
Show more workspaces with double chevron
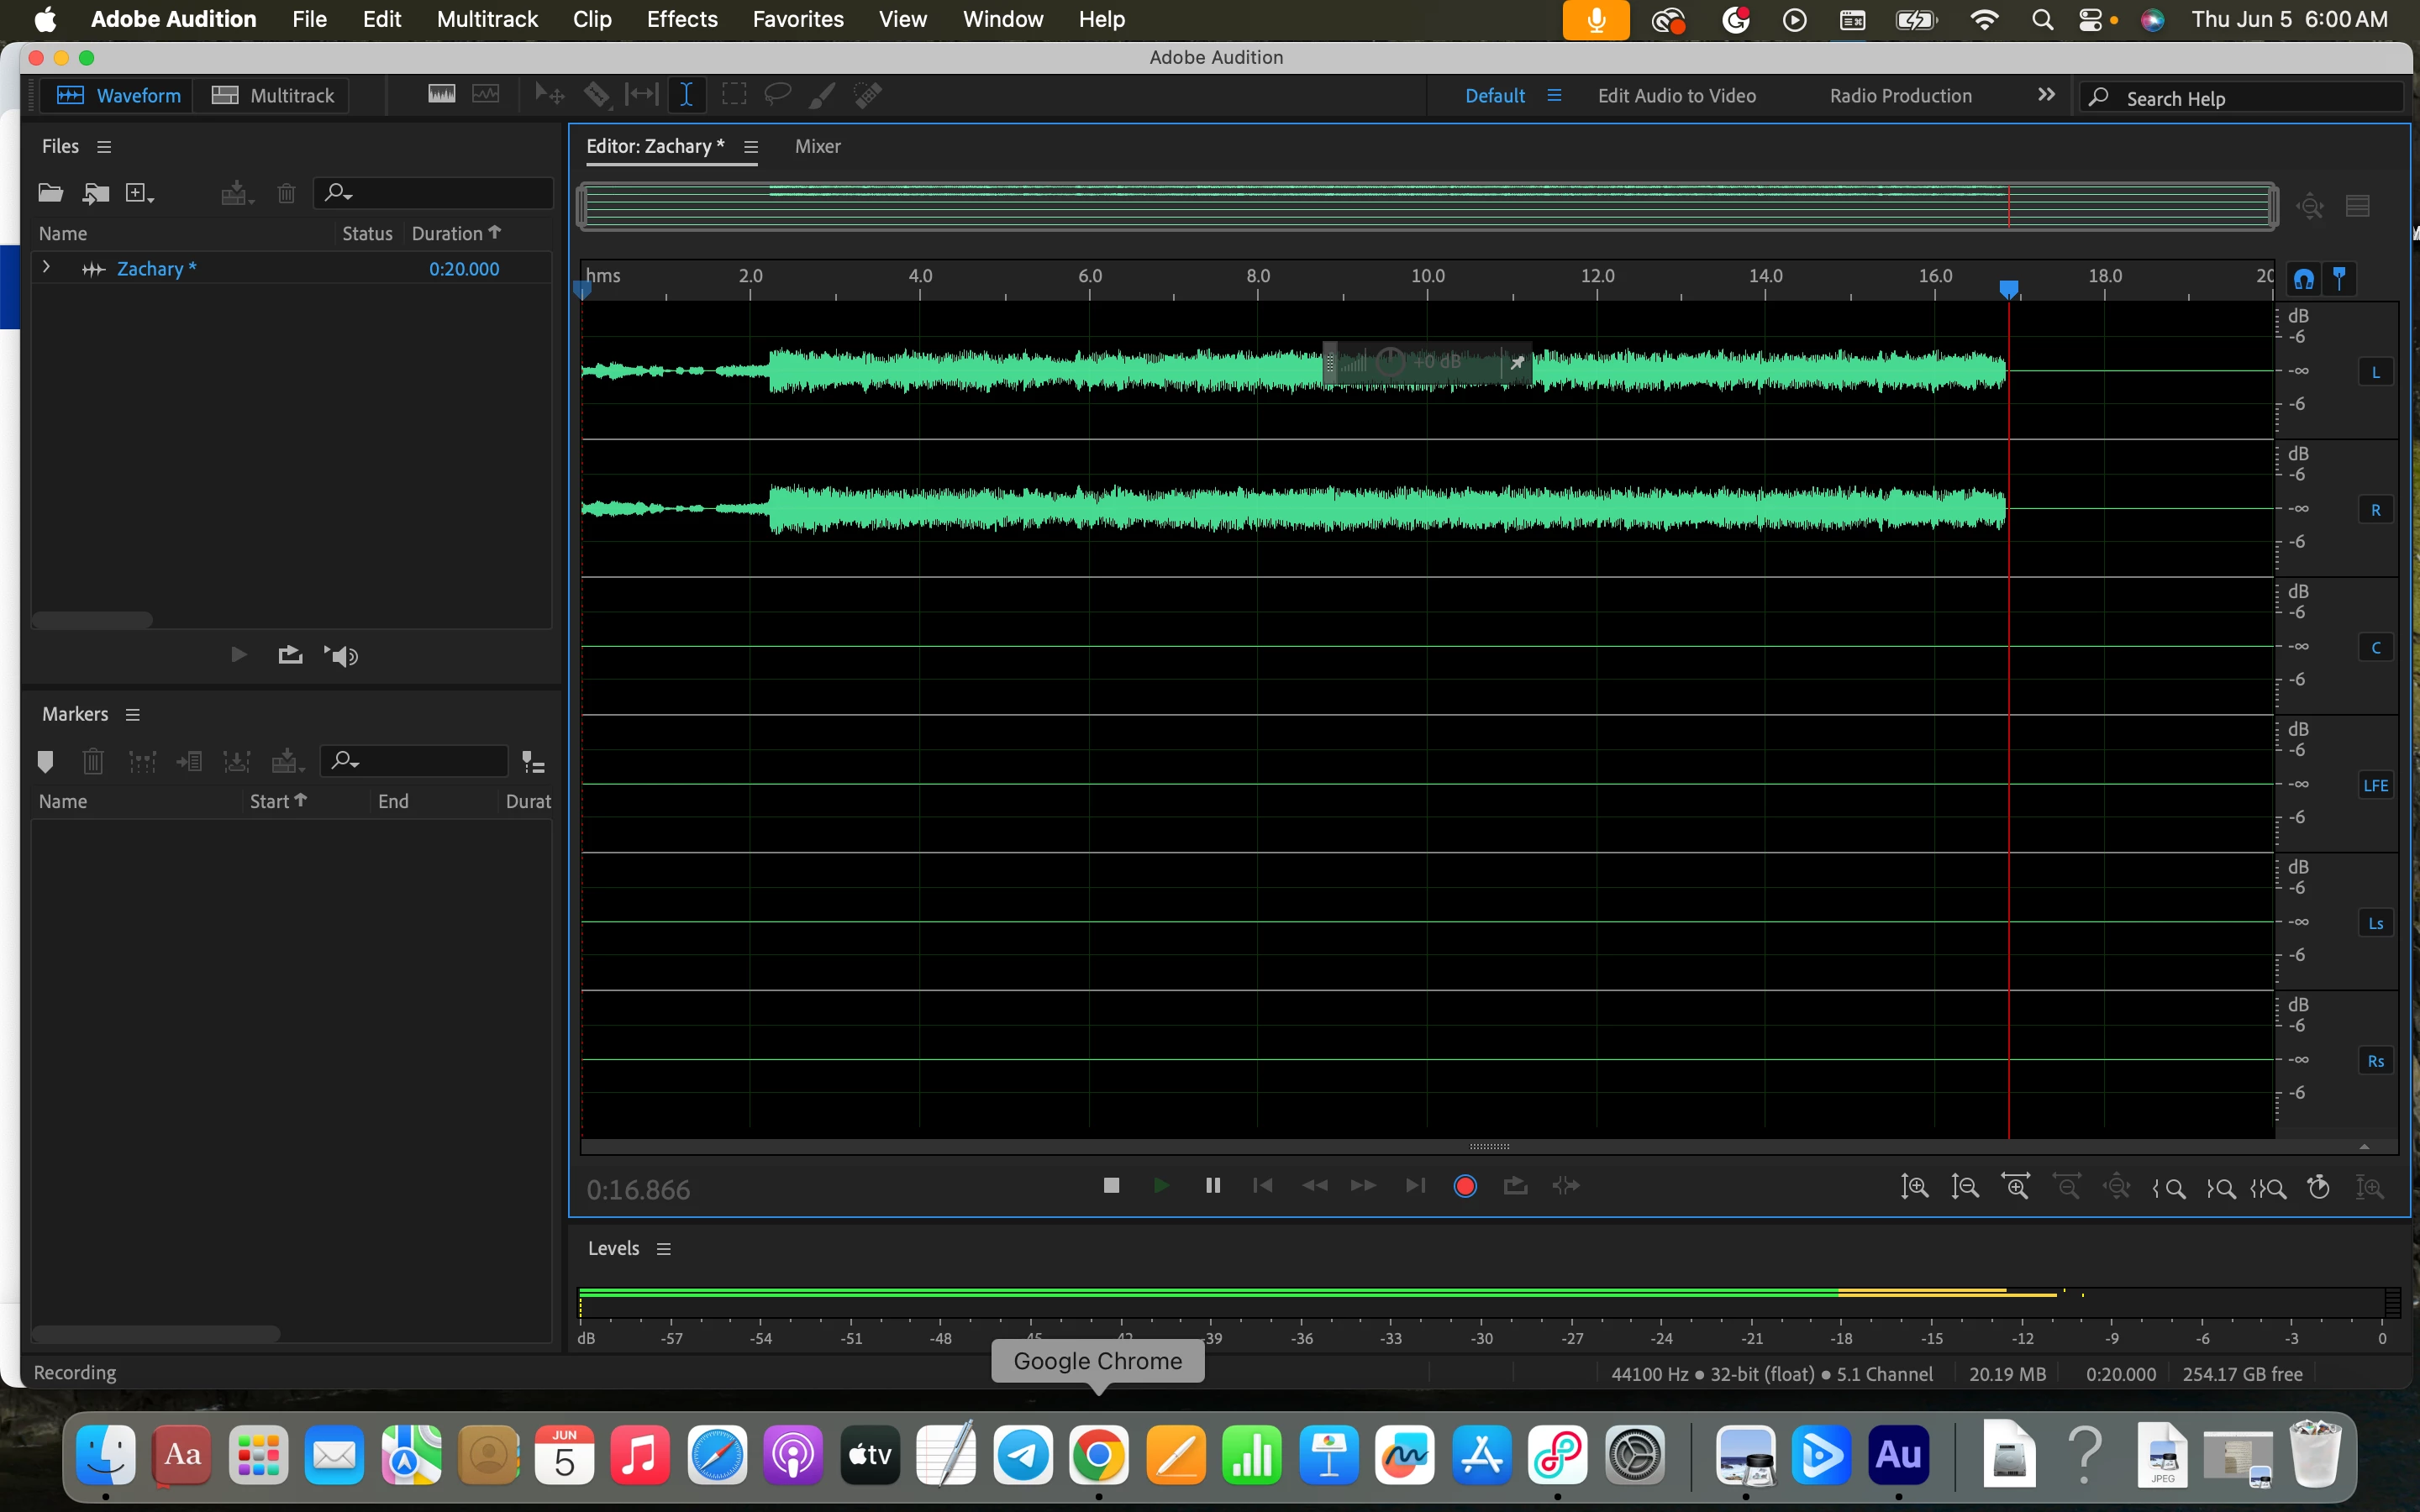coord(2046,95)
